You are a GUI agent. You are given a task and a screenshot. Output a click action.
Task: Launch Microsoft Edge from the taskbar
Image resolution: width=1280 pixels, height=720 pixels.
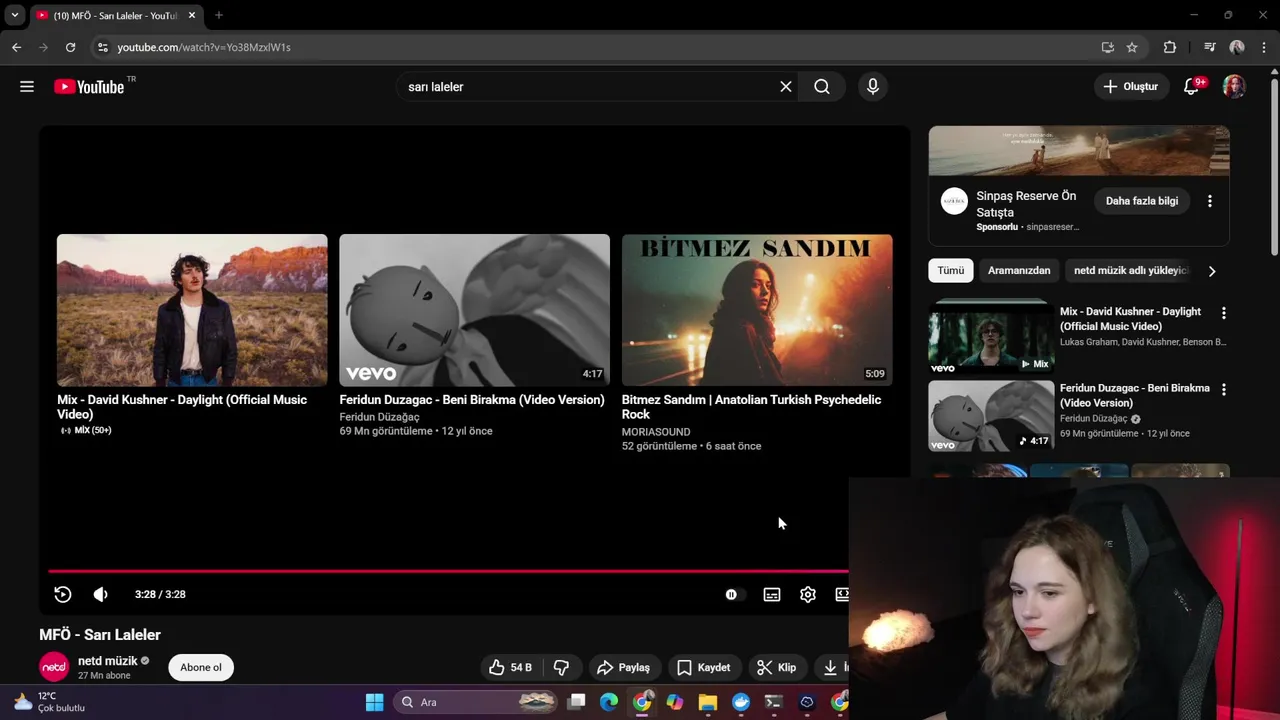pyautogui.click(x=609, y=702)
